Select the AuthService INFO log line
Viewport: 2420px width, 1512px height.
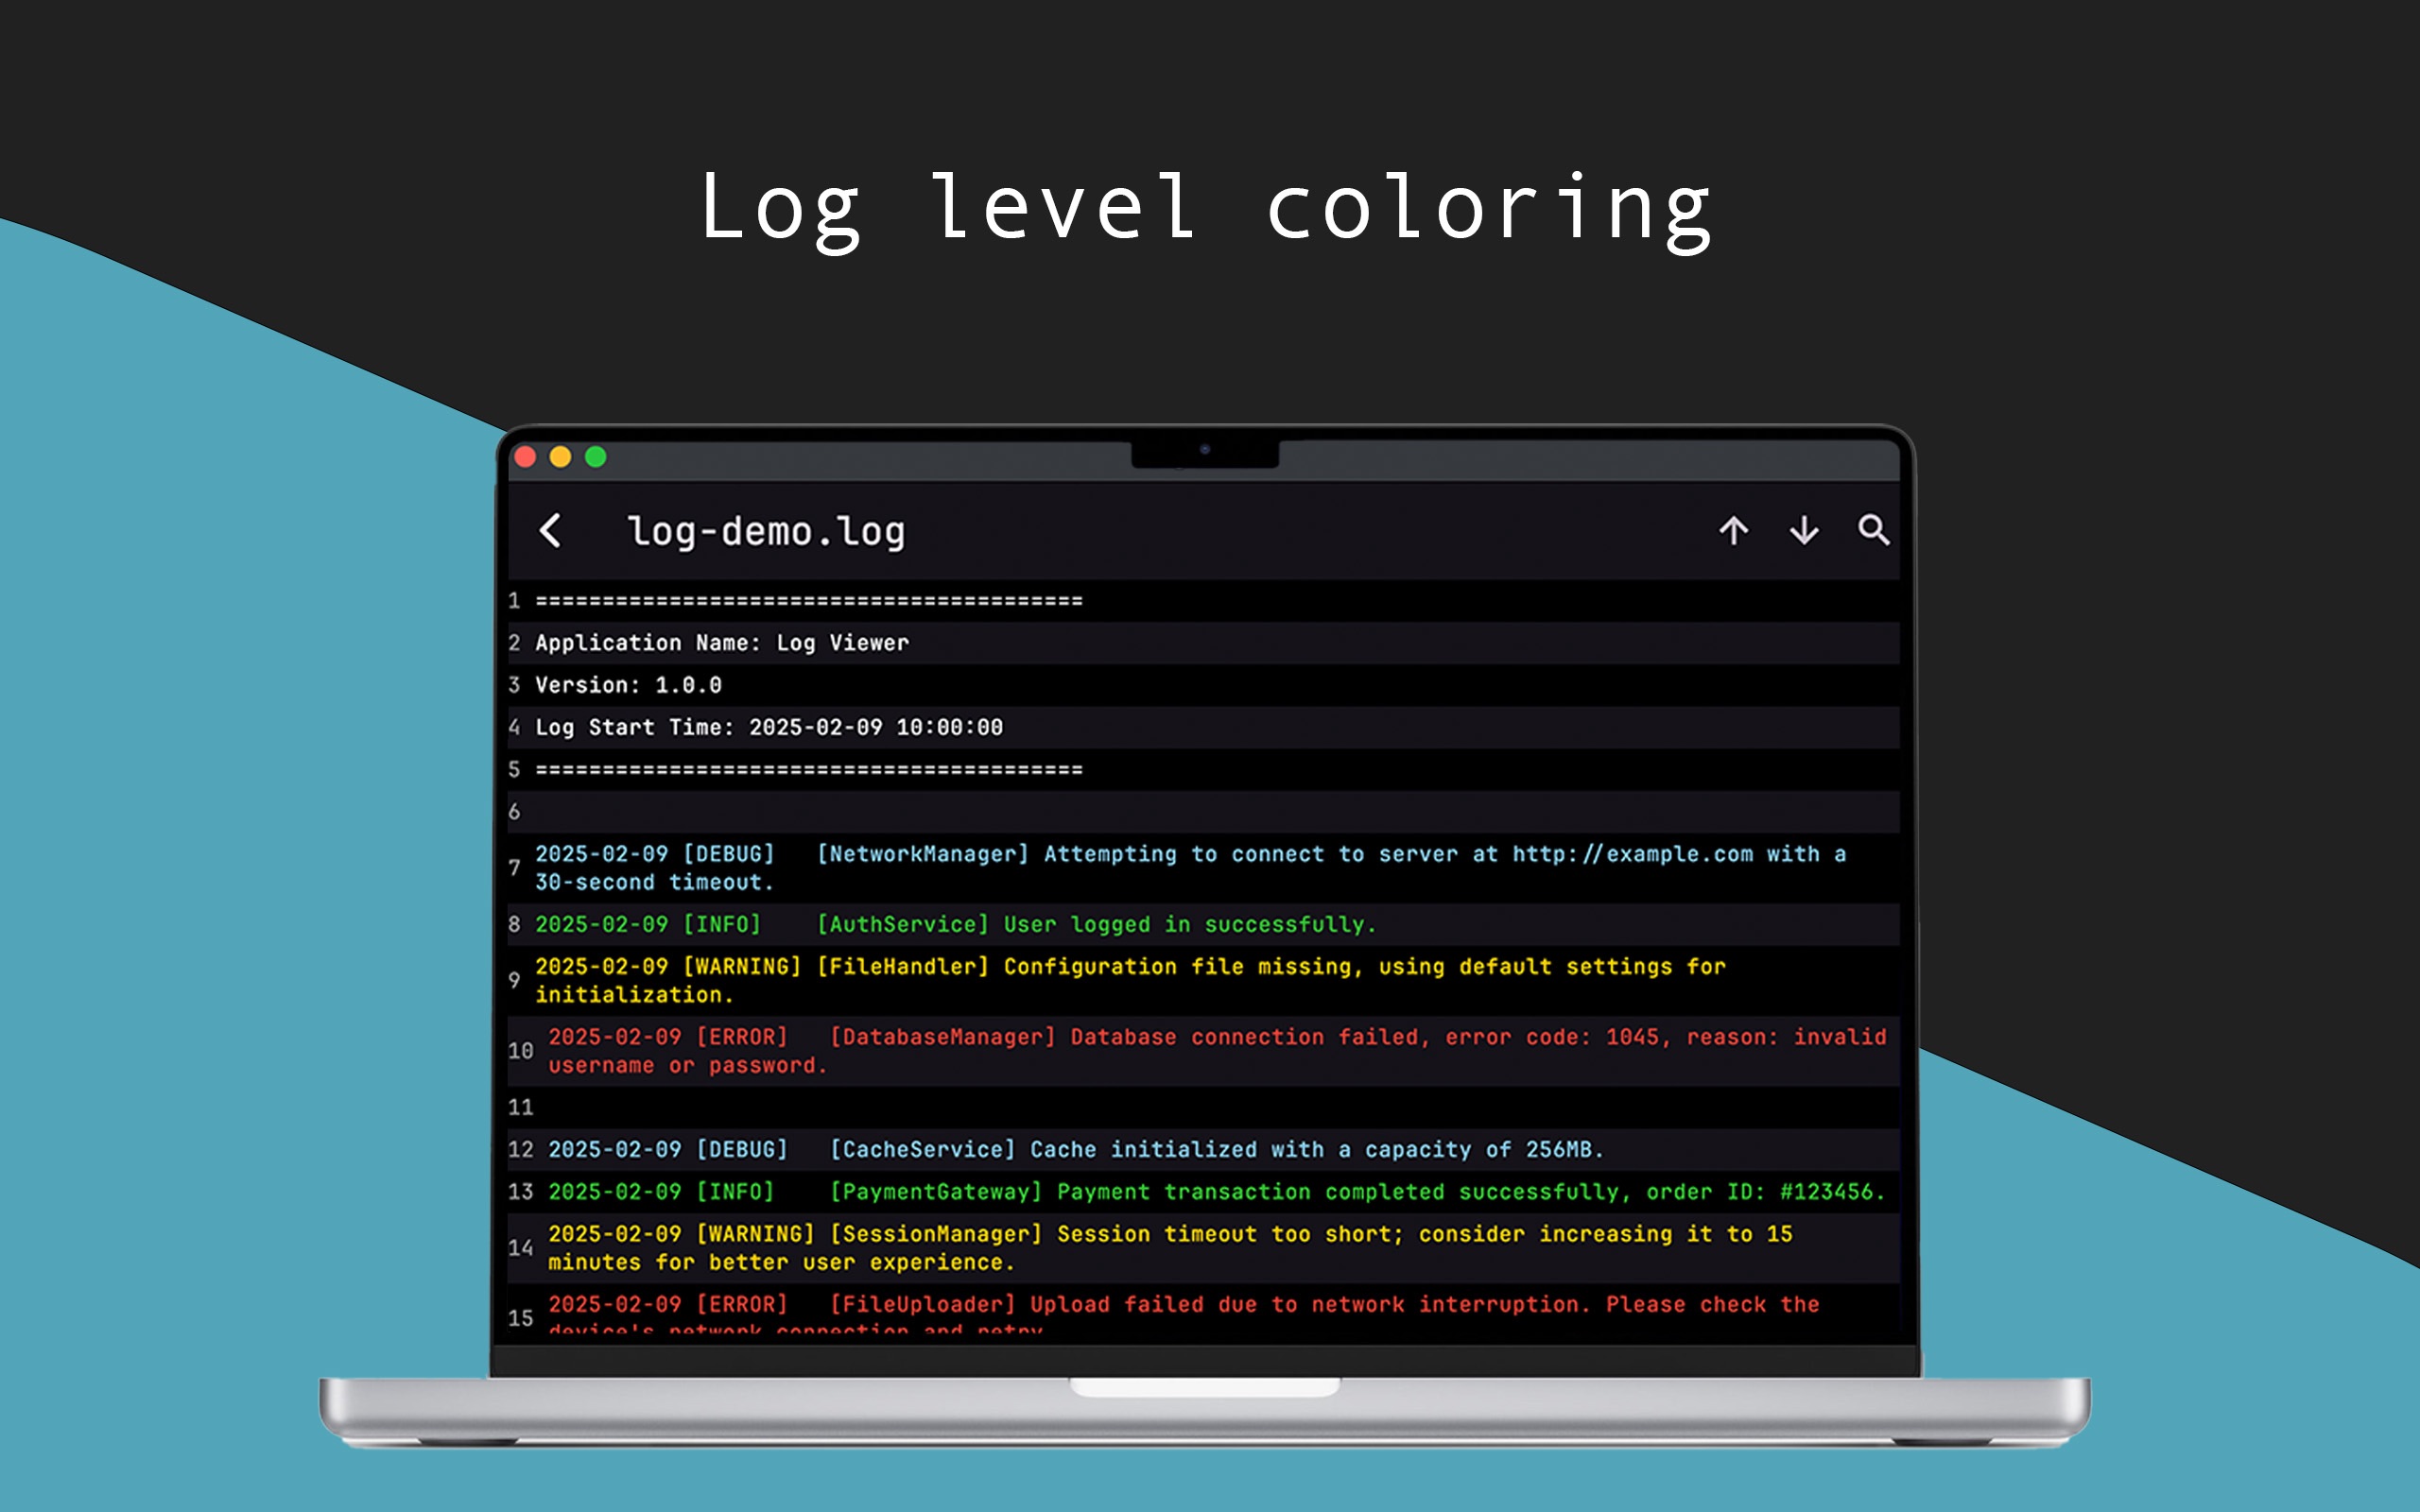(1204, 924)
